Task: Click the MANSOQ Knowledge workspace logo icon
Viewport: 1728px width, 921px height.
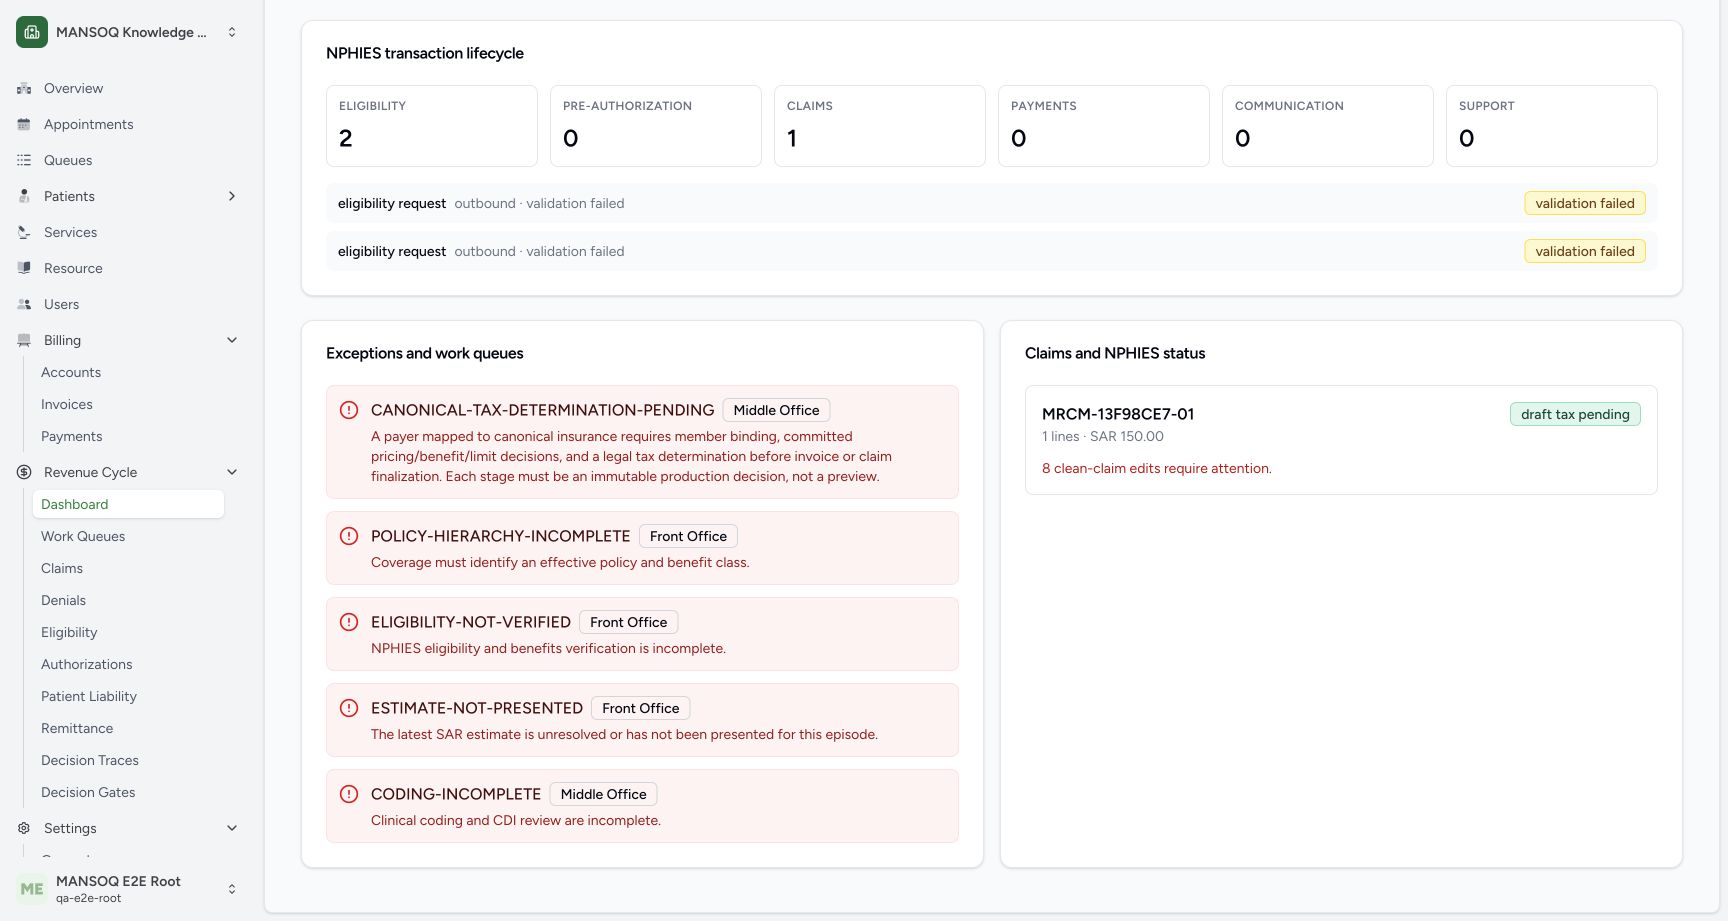Action: click(x=32, y=32)
